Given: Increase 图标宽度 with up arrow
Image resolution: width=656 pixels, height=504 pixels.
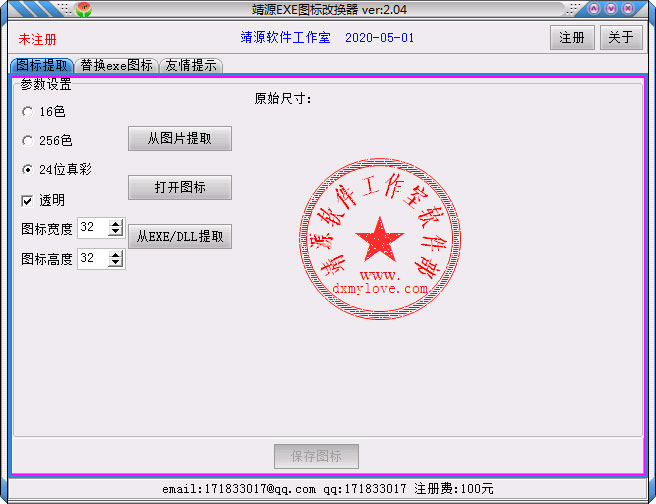Looking at the screenshot, I should [x=115, y=224].
